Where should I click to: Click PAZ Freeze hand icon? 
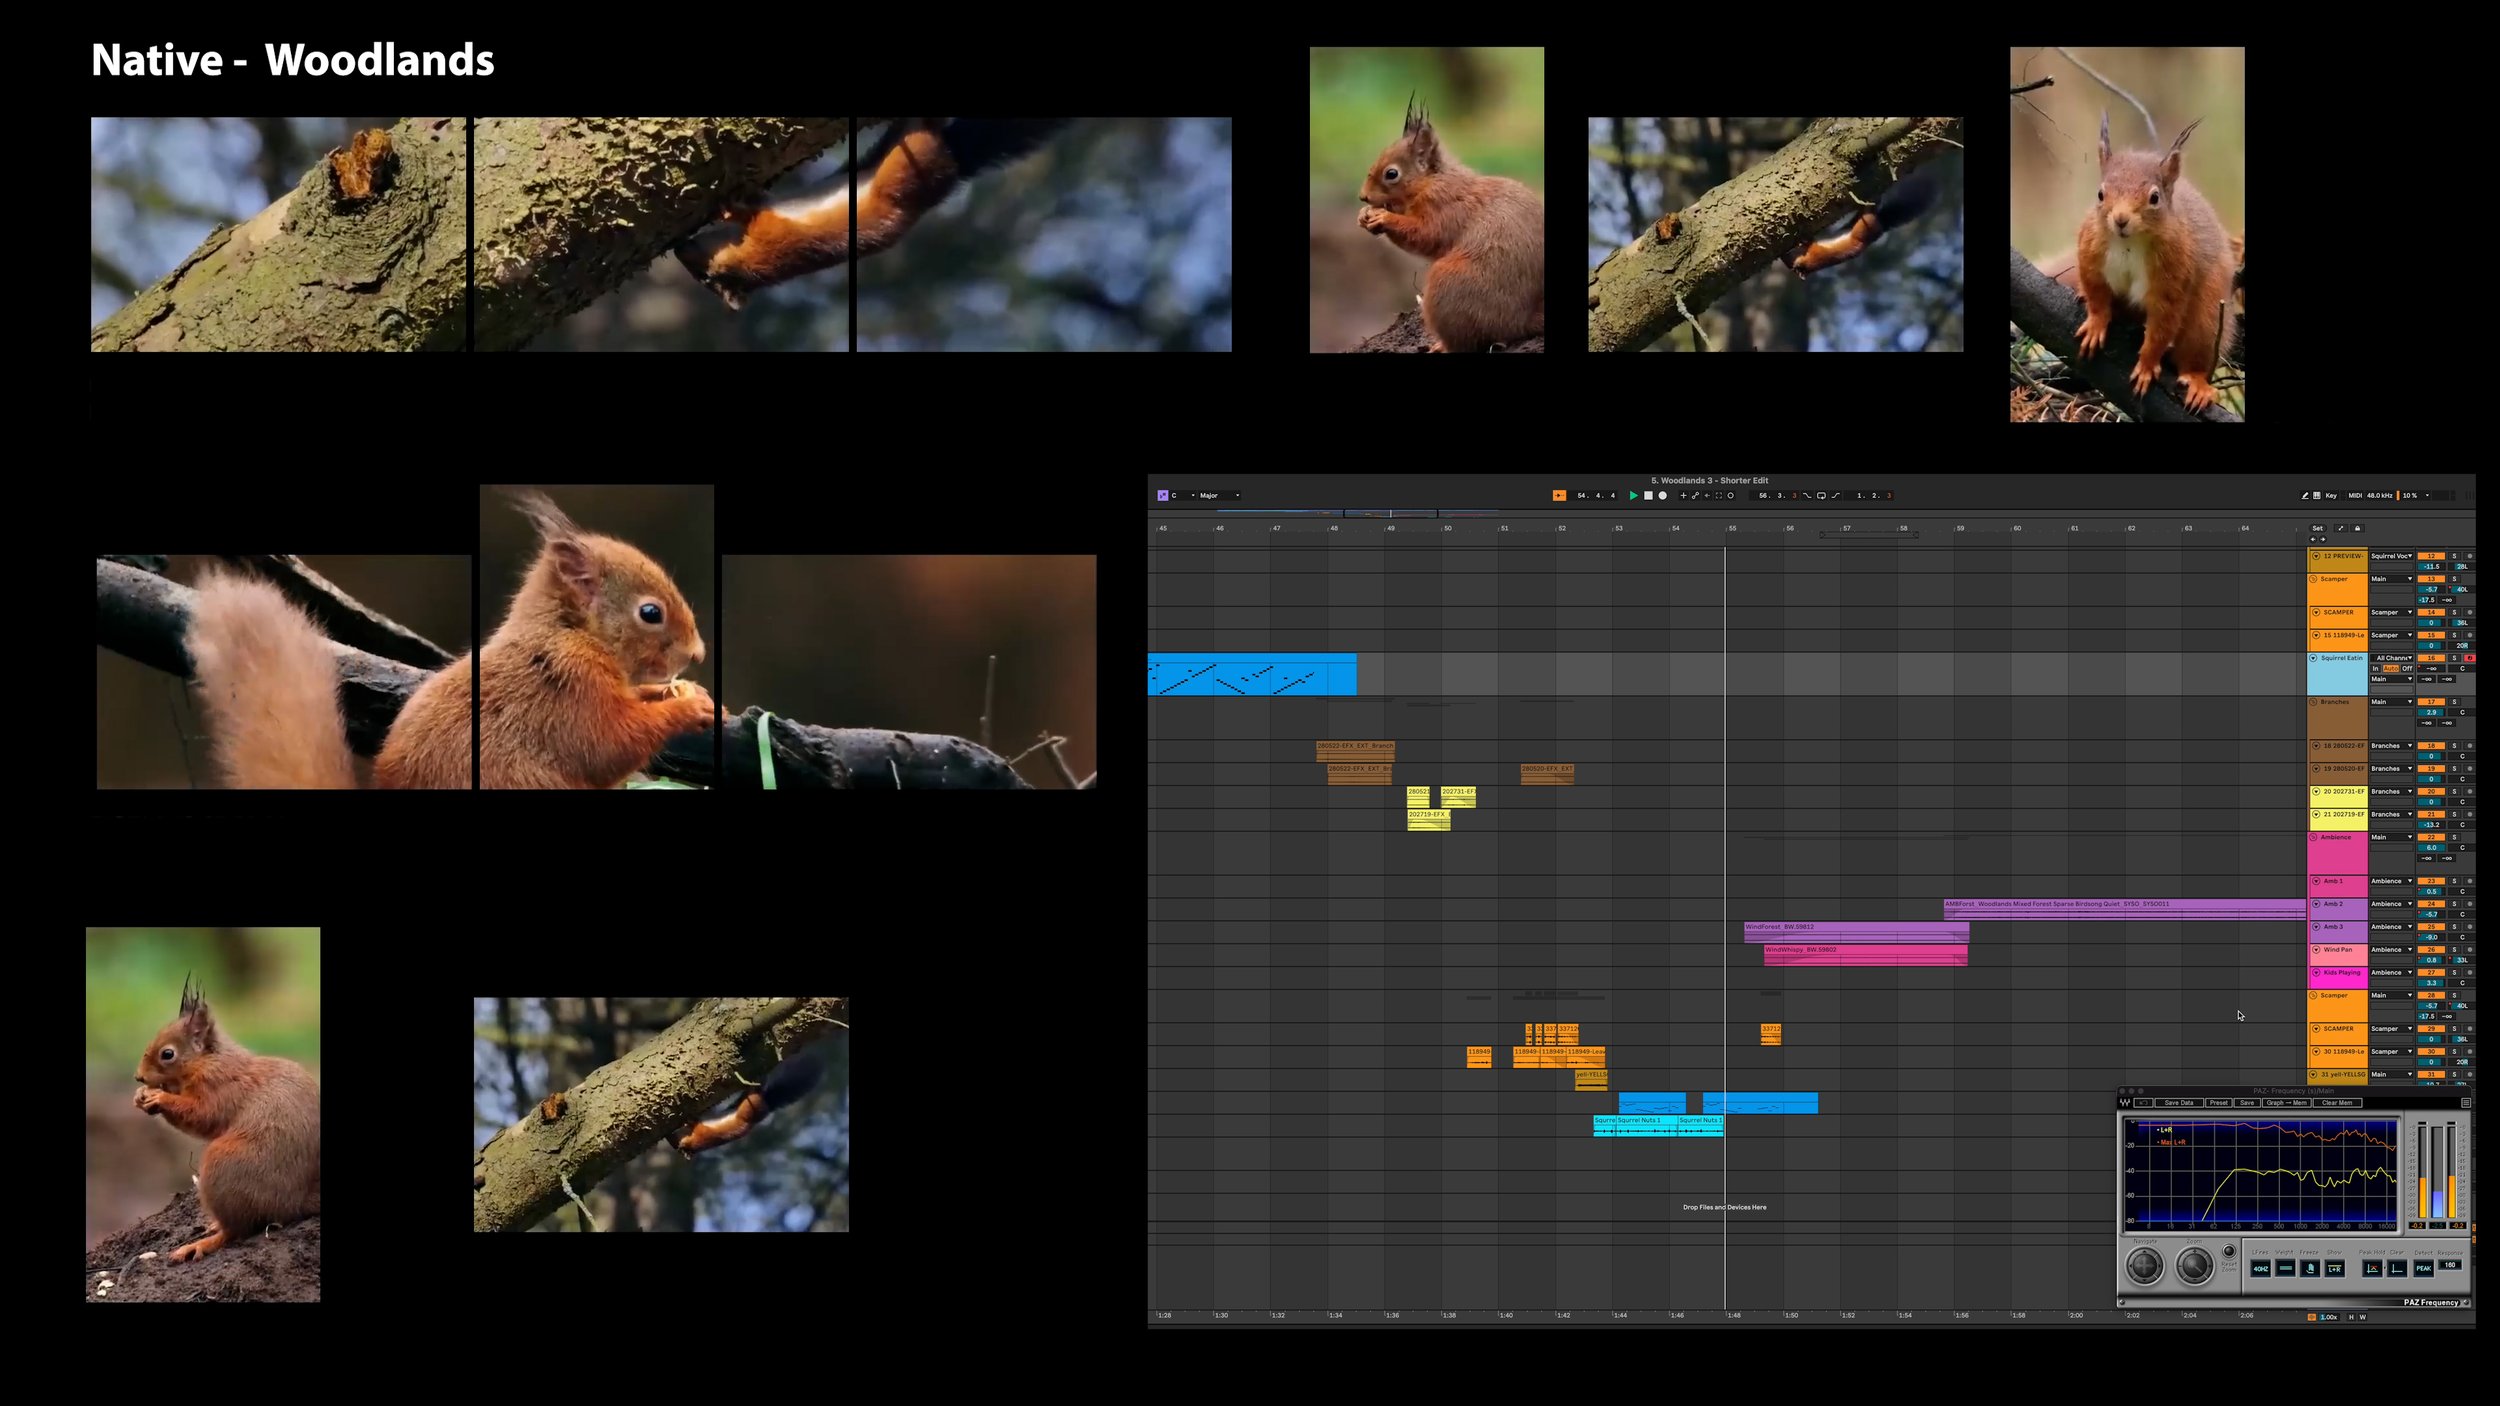pyautogui.click(x=2310, y=1268)
